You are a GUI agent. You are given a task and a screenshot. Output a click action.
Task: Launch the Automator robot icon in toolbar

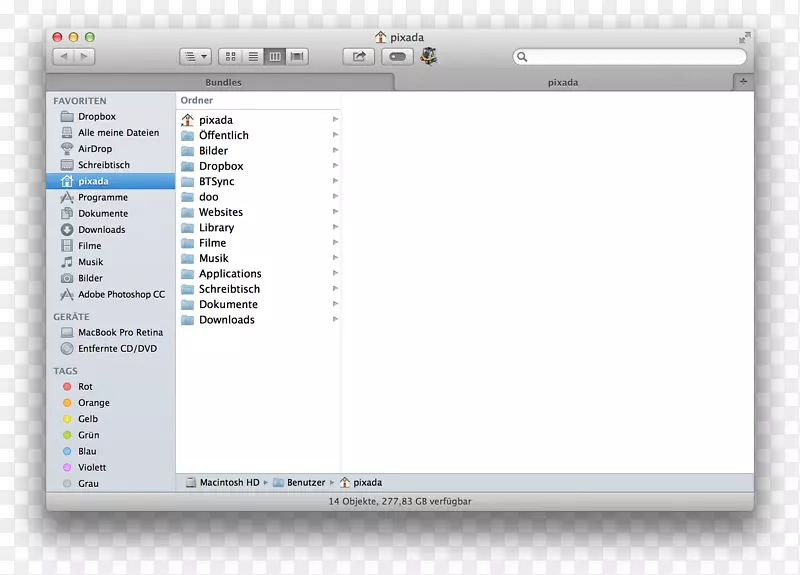(429, 56)
